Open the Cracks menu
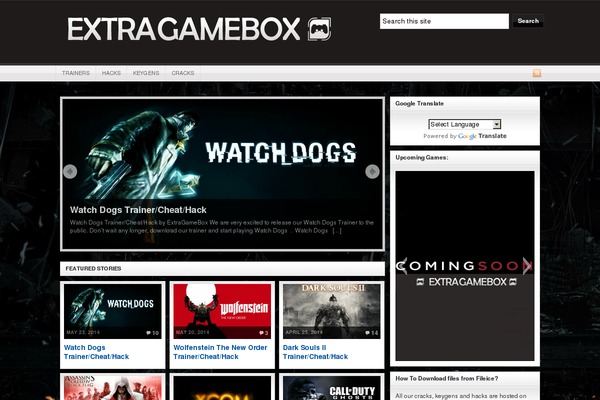 click(183, 73)
